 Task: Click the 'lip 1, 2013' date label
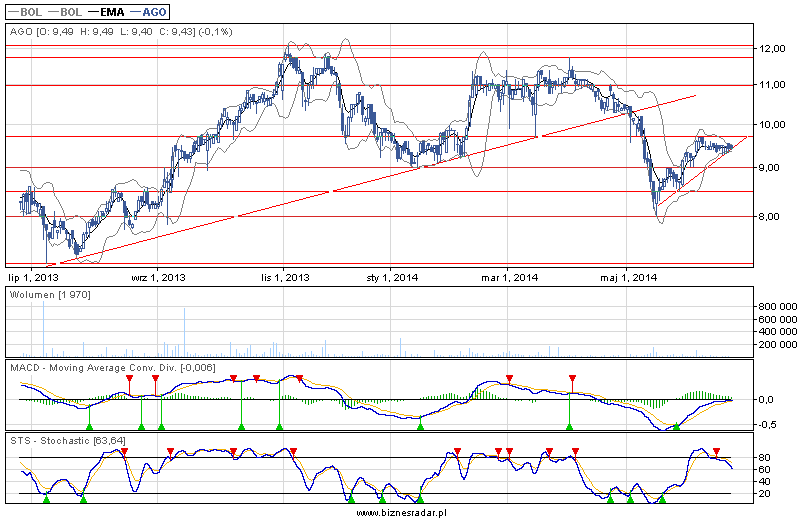(x=34, y=278)
